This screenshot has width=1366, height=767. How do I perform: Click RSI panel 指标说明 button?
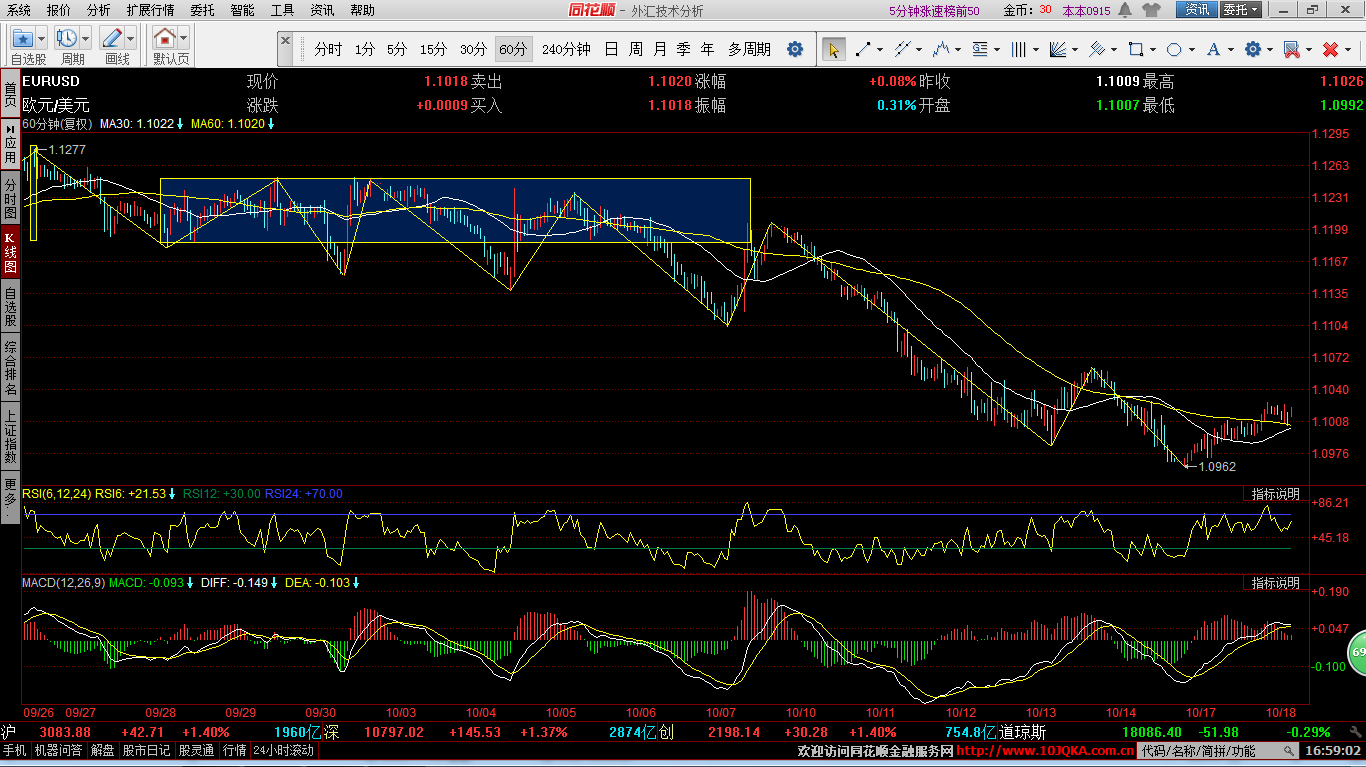pos(1276,493)
